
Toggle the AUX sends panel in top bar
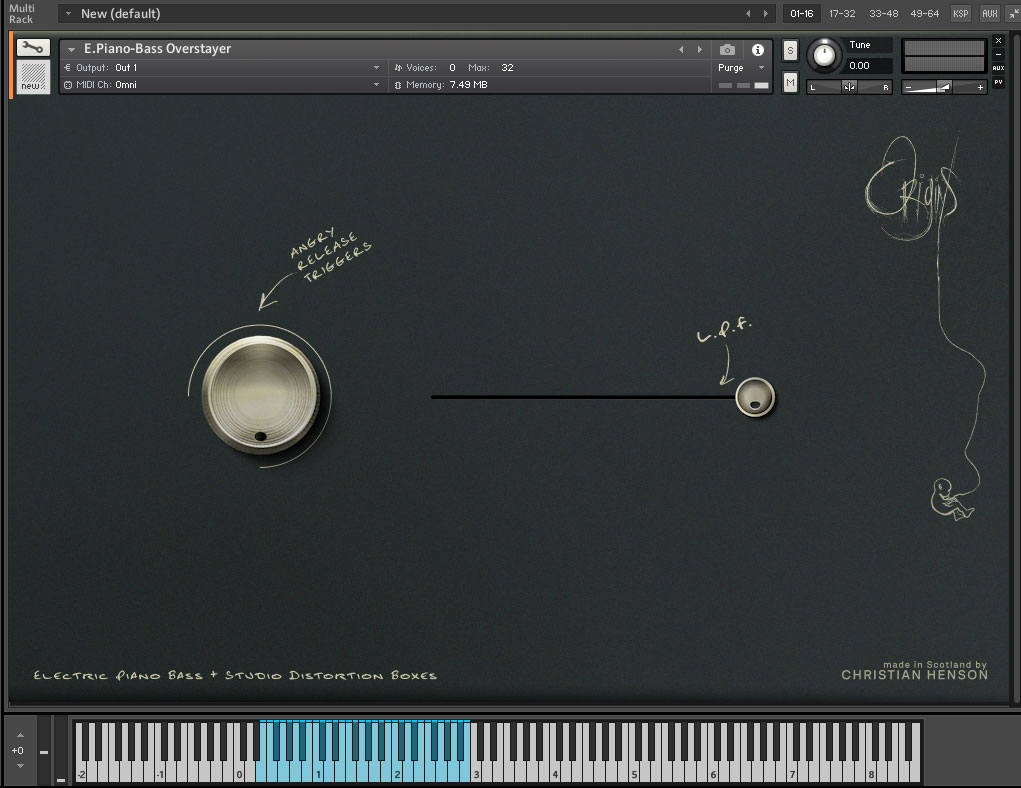click(989, 13)
